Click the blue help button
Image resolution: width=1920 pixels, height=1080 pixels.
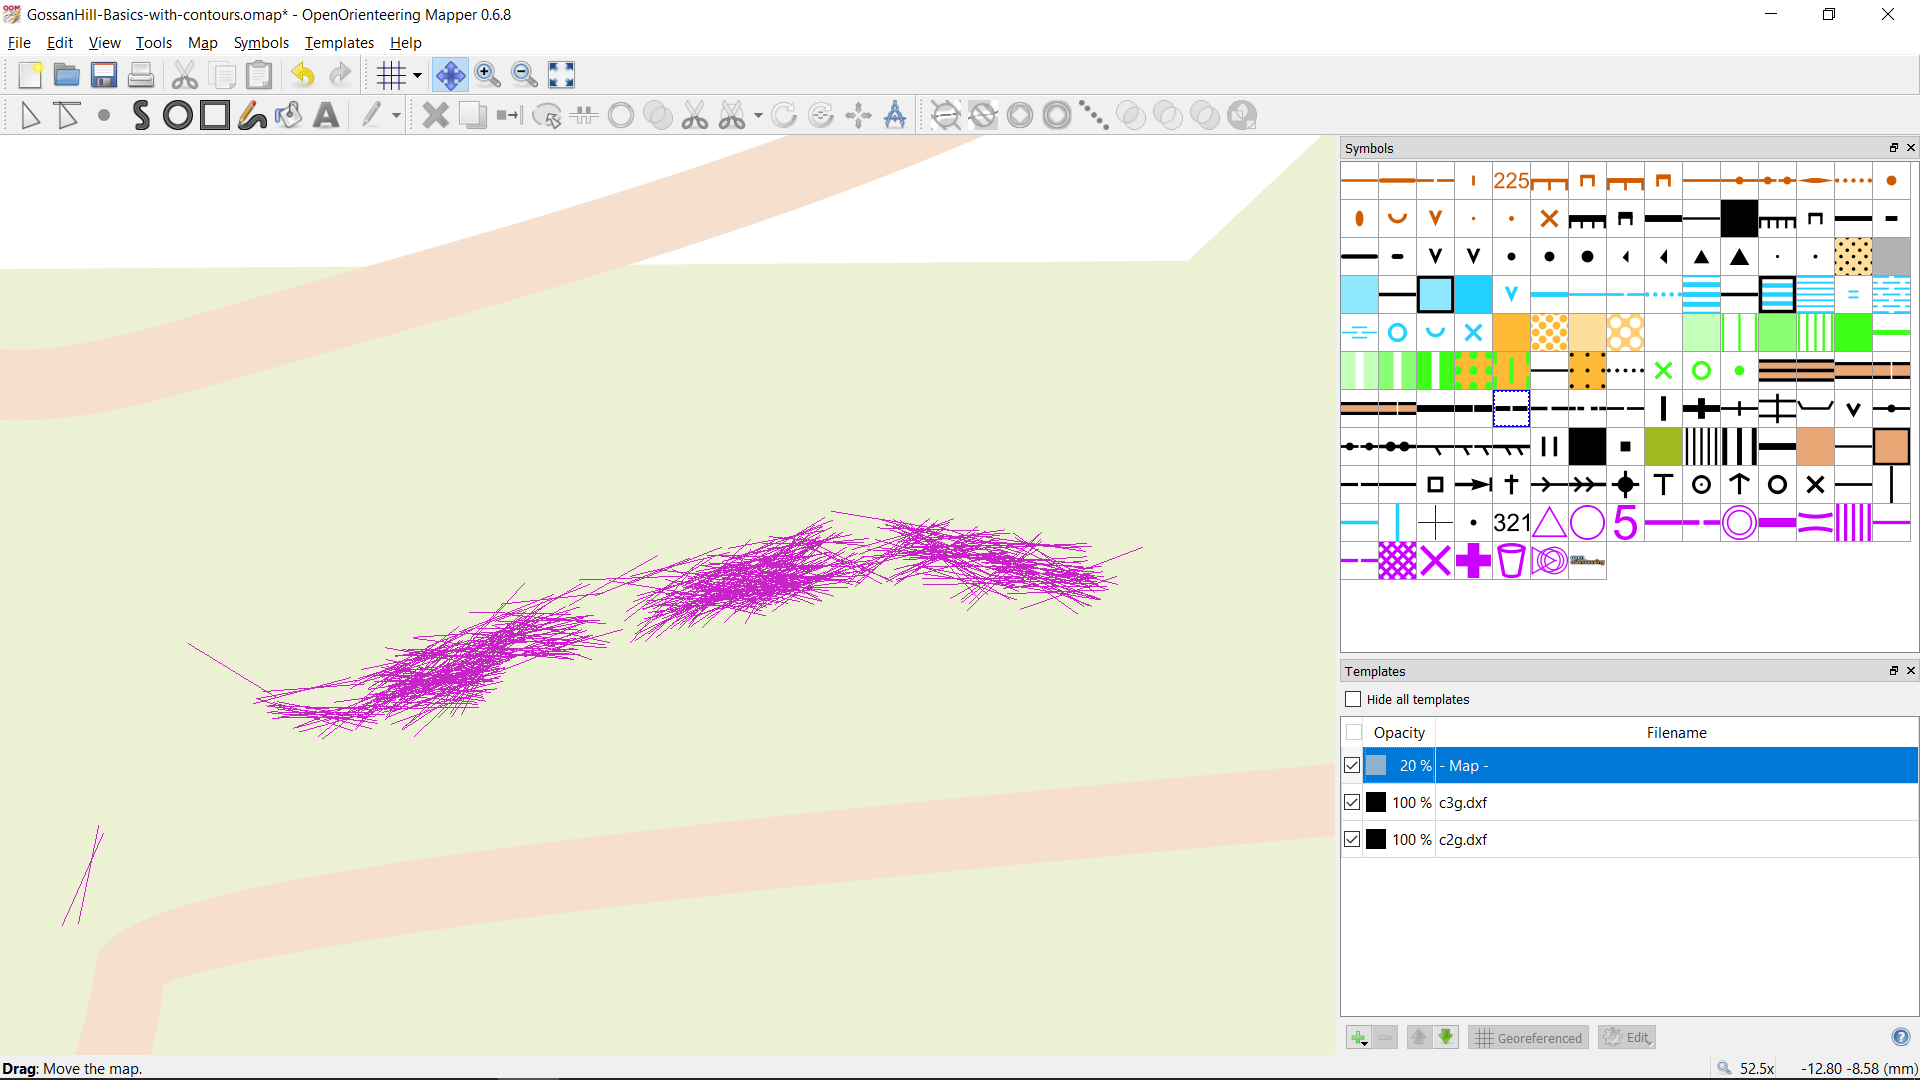(1900, 1037)
